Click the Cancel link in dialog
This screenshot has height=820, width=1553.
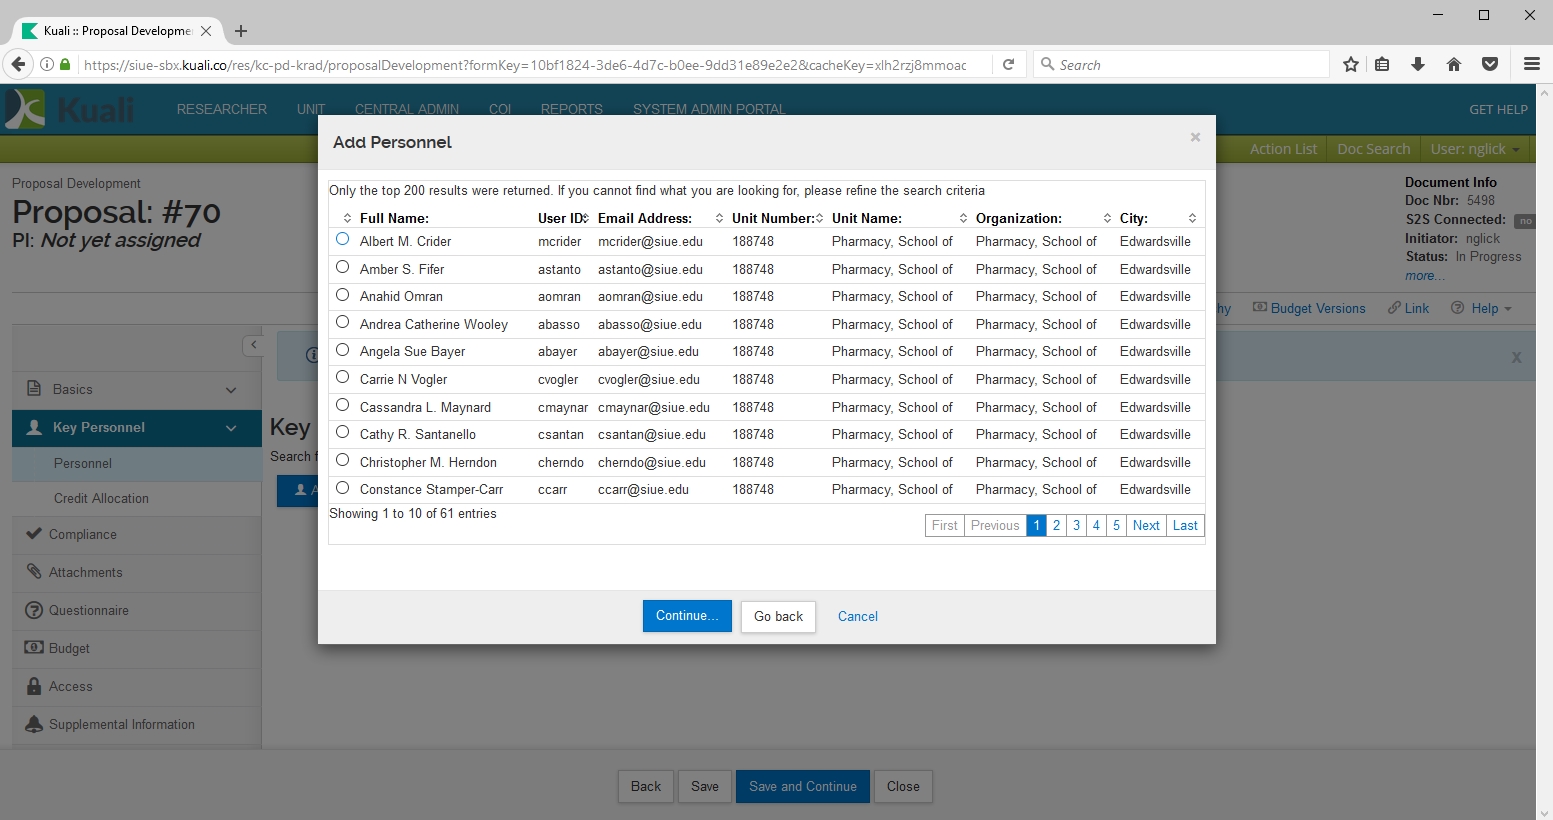[857, 616]
